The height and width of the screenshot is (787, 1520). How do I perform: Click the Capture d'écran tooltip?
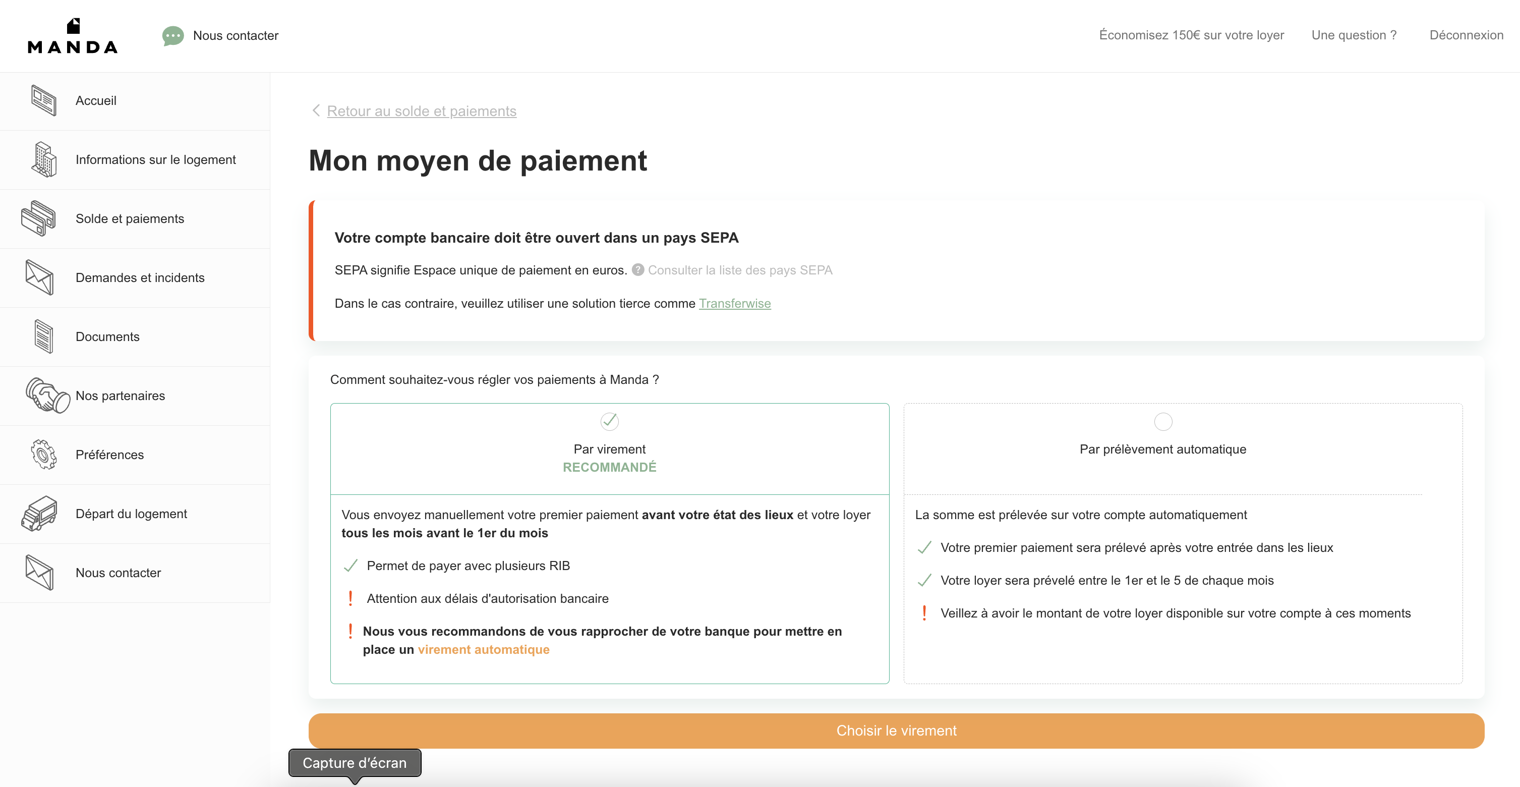point(355,763)
